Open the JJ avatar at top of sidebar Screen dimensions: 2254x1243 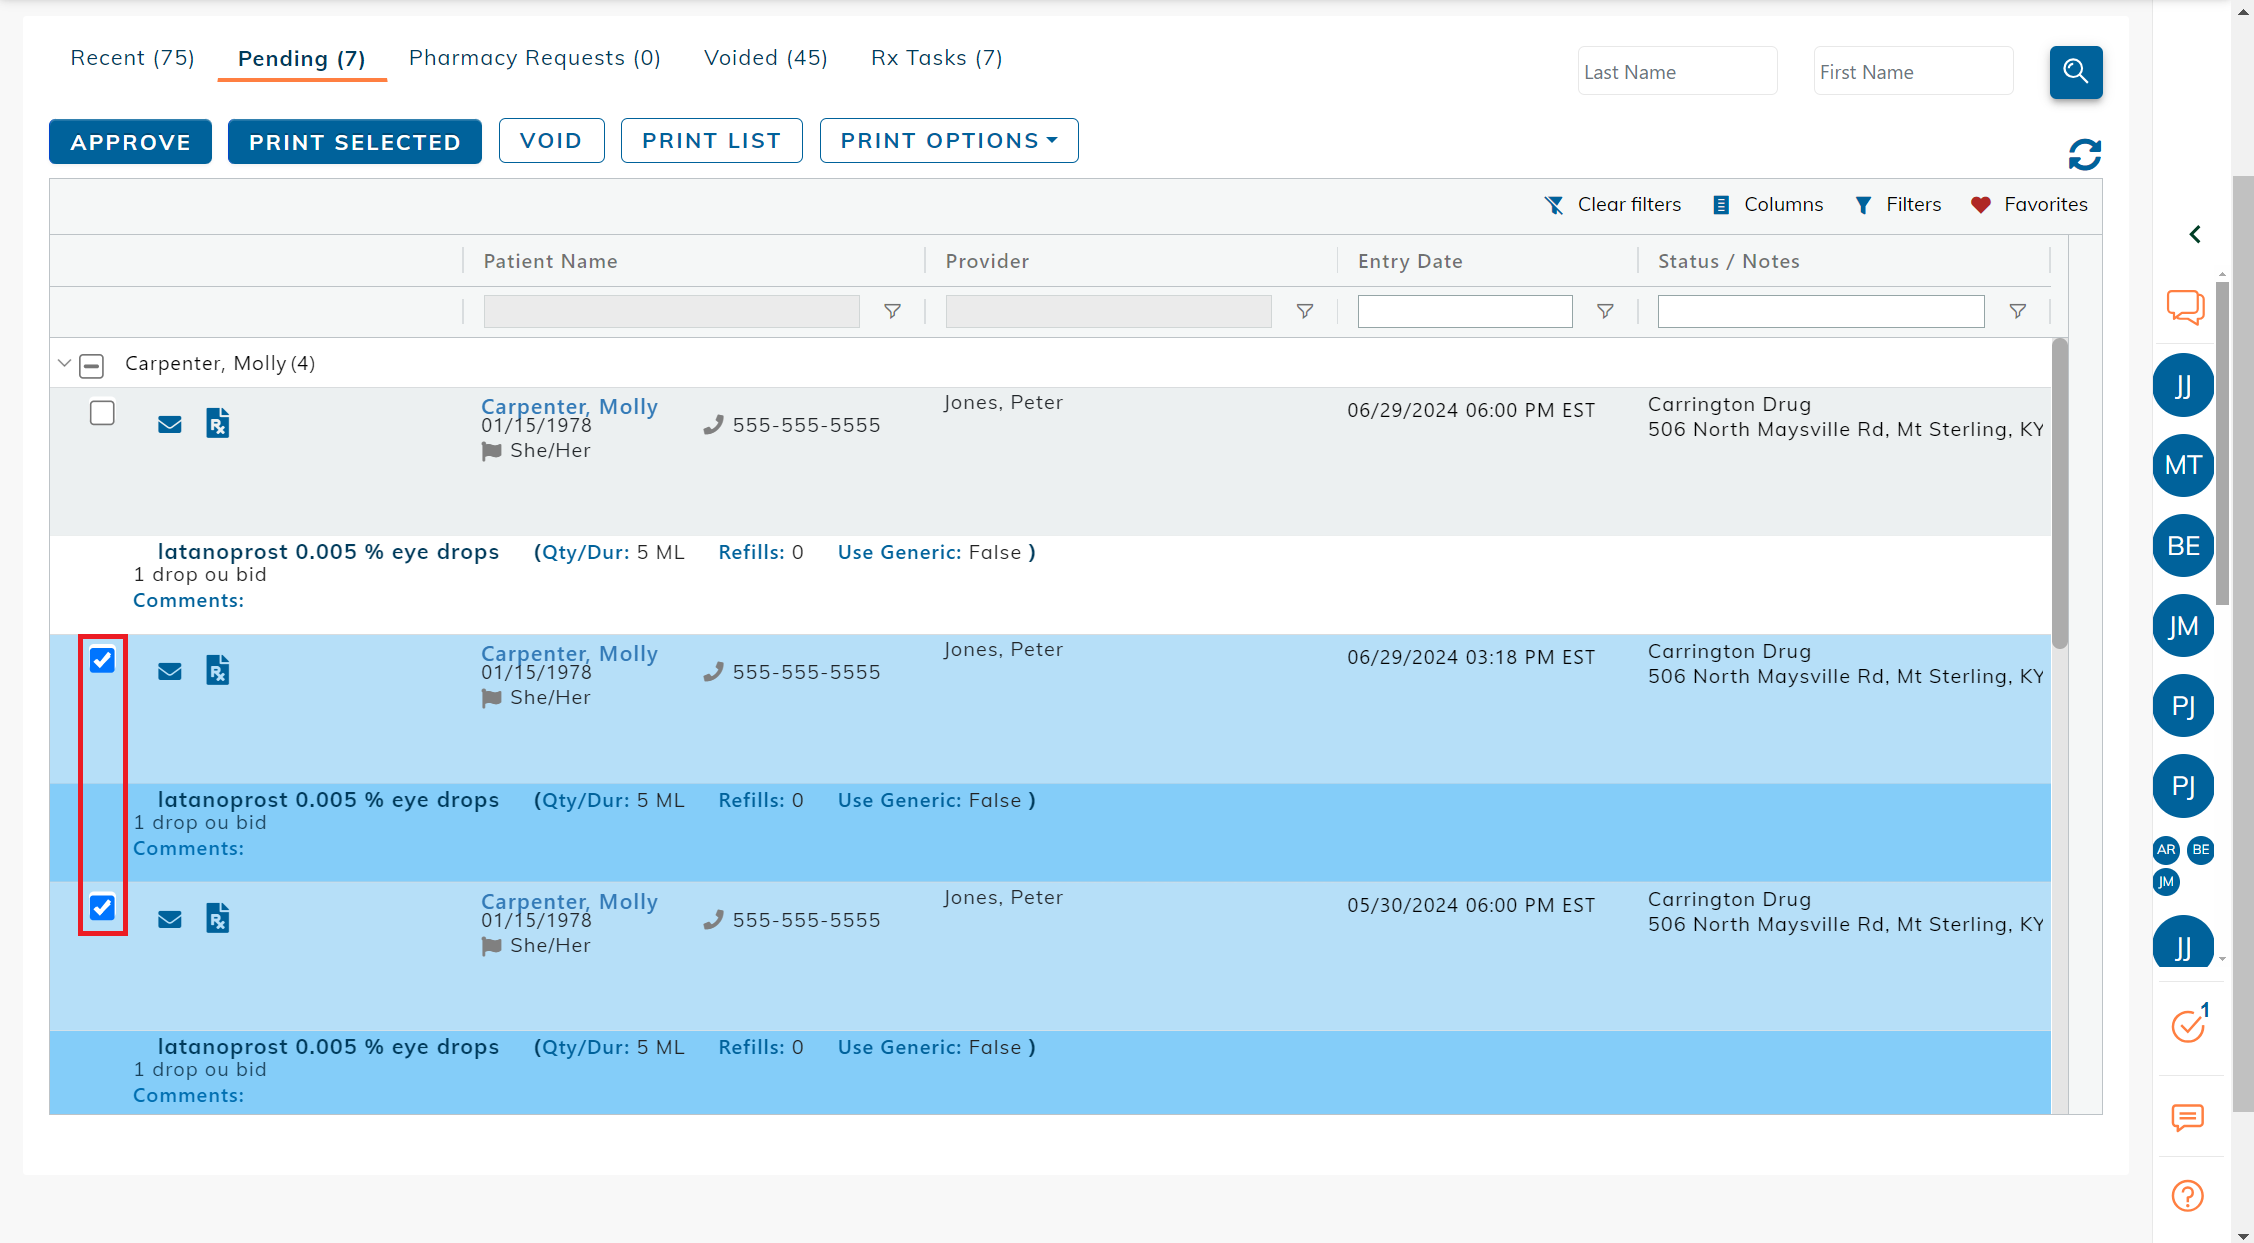[2183, 385]
